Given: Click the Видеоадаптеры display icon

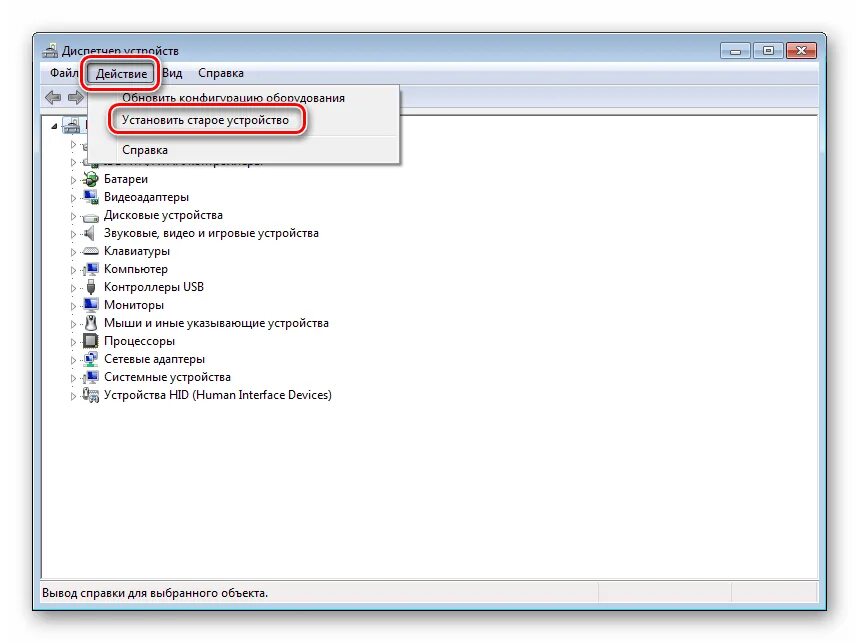Looking at the screenshot, I should (x=90, y=197).
